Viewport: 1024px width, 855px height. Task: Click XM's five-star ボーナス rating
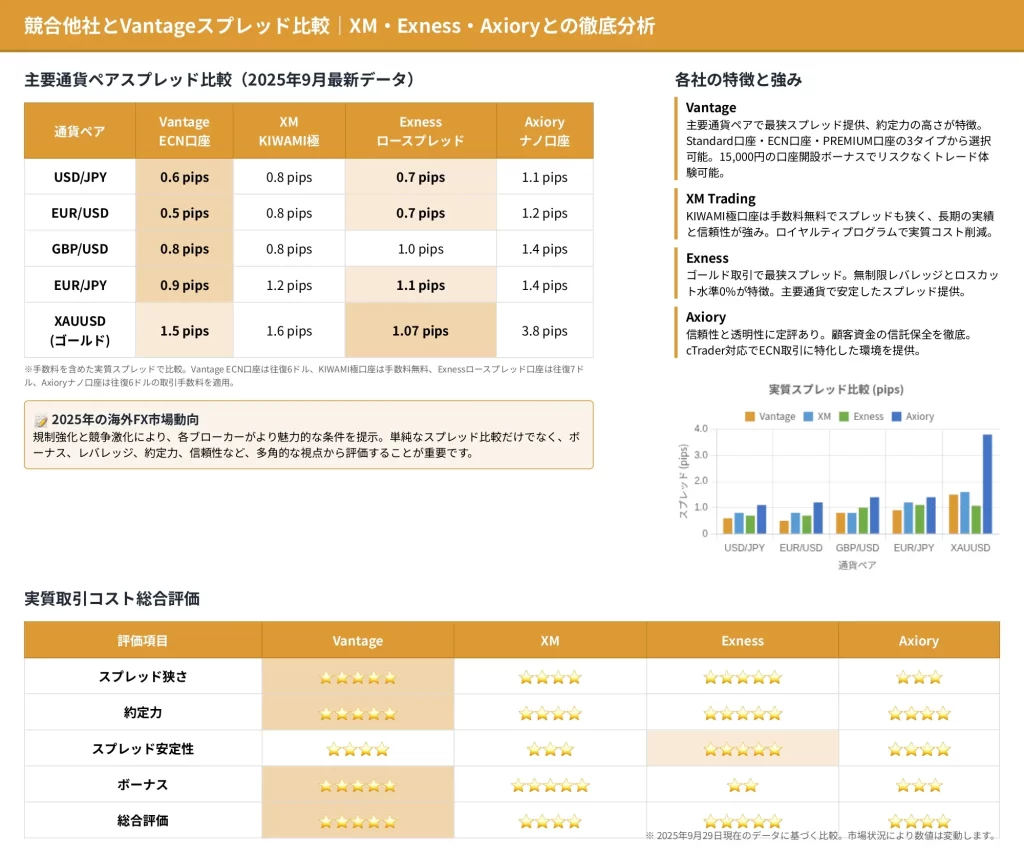click(x=550, y=785)
